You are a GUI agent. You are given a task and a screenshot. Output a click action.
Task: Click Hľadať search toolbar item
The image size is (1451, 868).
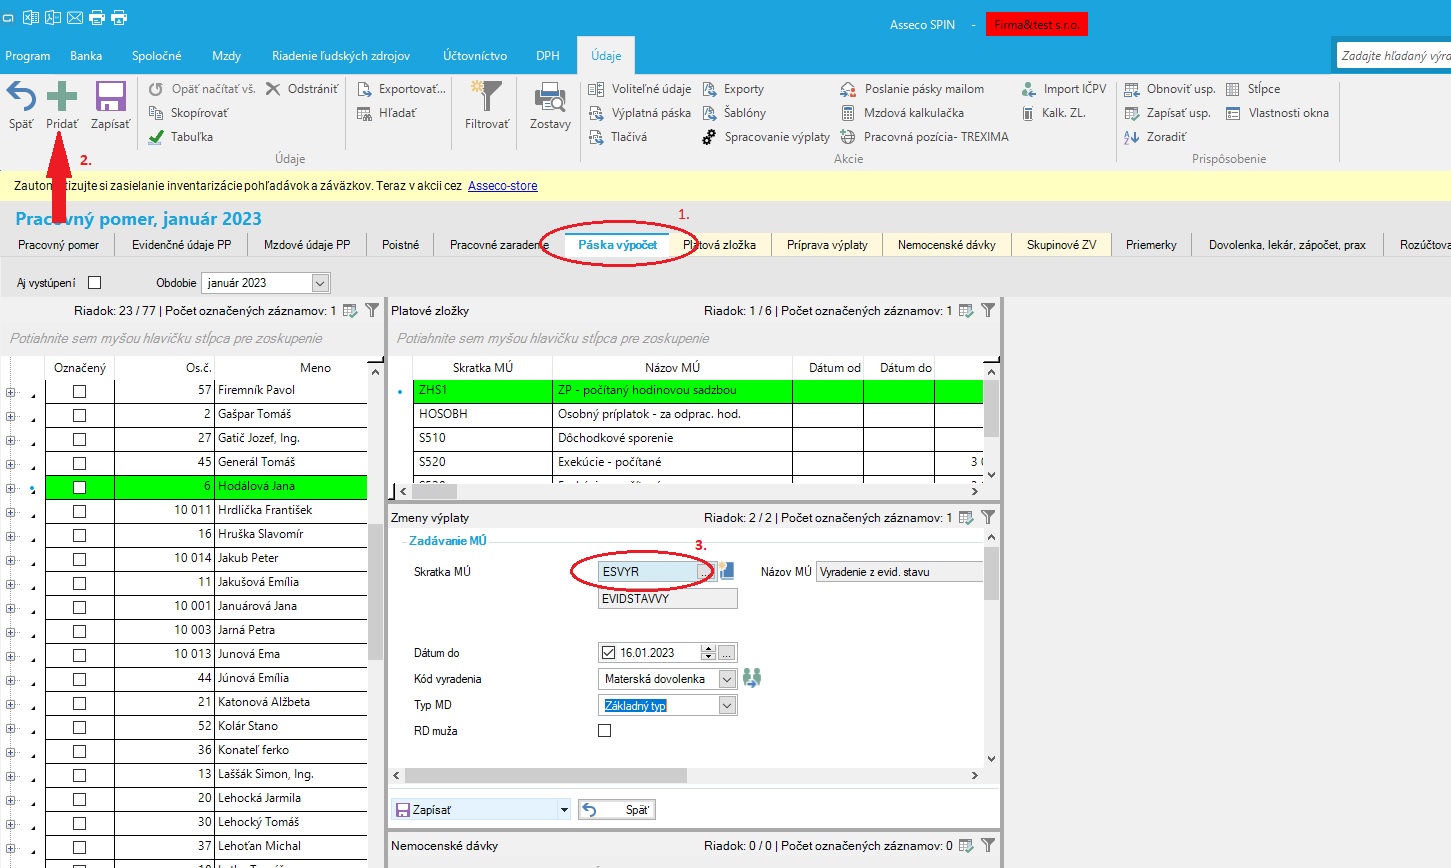(x=387, y=113)
